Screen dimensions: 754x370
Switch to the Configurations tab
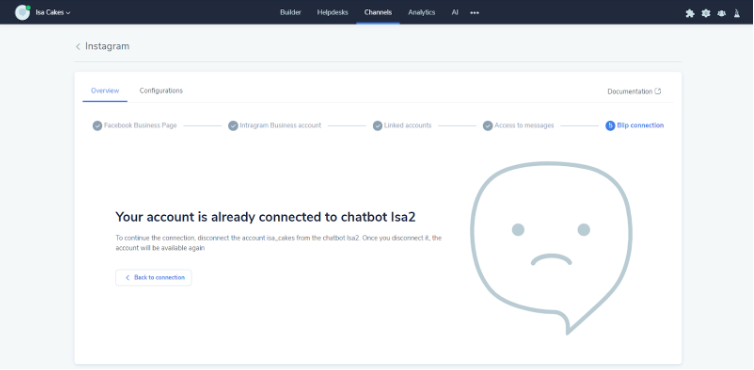(x=161, y=90)
